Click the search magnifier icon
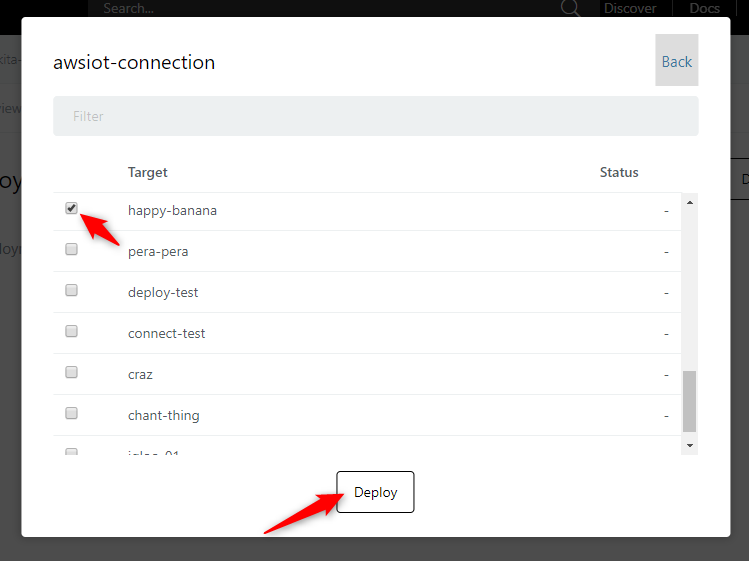 (570, 8)
